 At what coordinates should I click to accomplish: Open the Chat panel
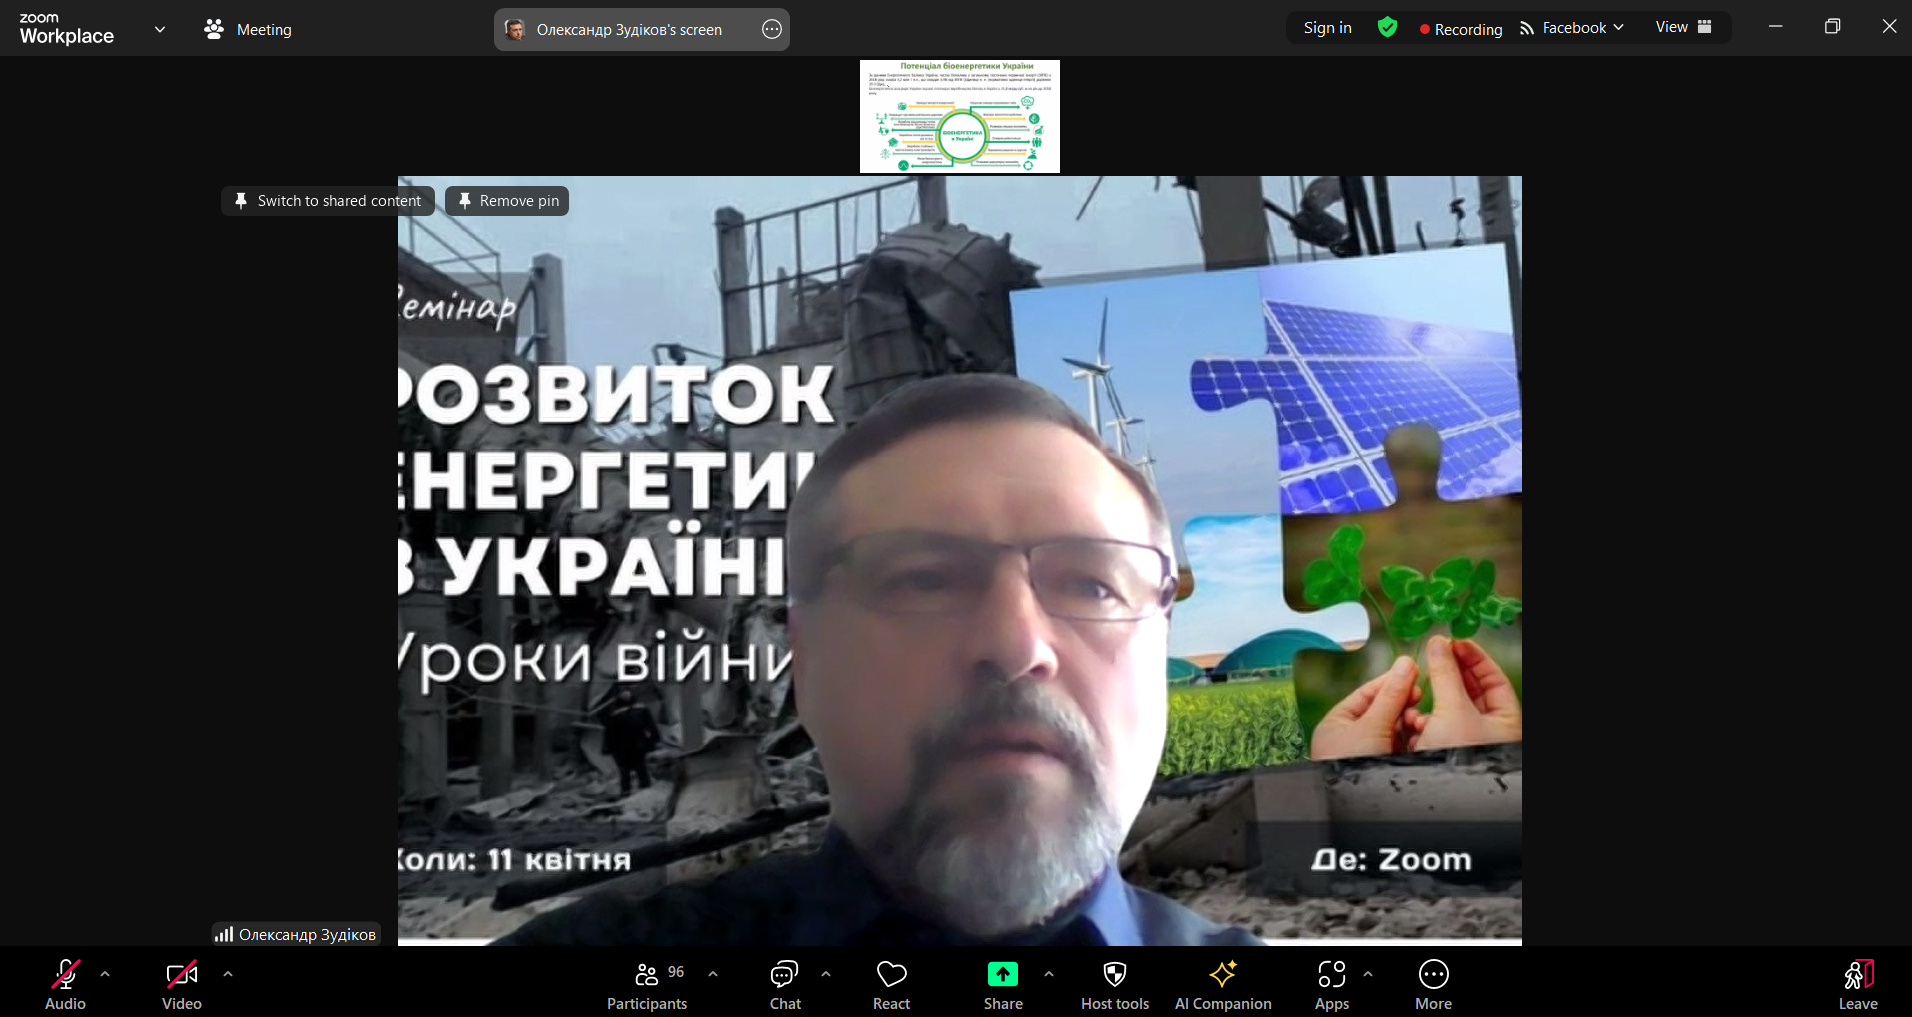click(785, 986)
